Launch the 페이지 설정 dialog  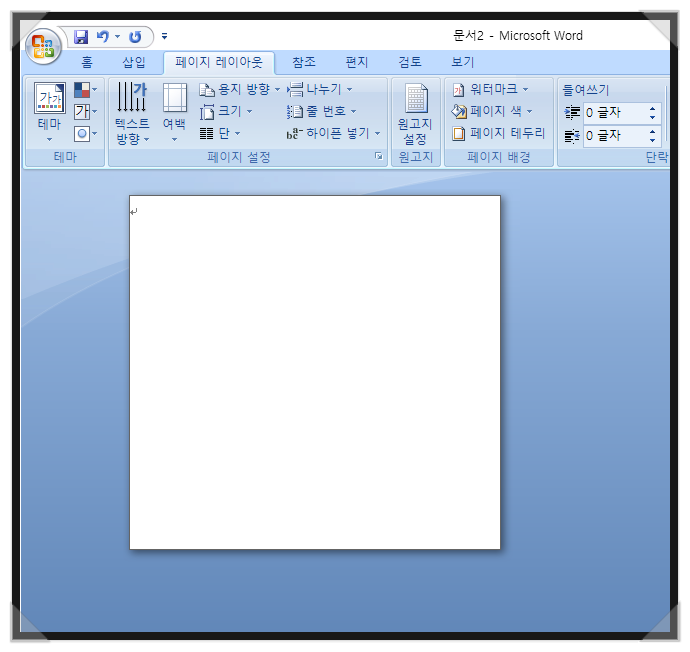pyautogui.click(x=378, y=157)
